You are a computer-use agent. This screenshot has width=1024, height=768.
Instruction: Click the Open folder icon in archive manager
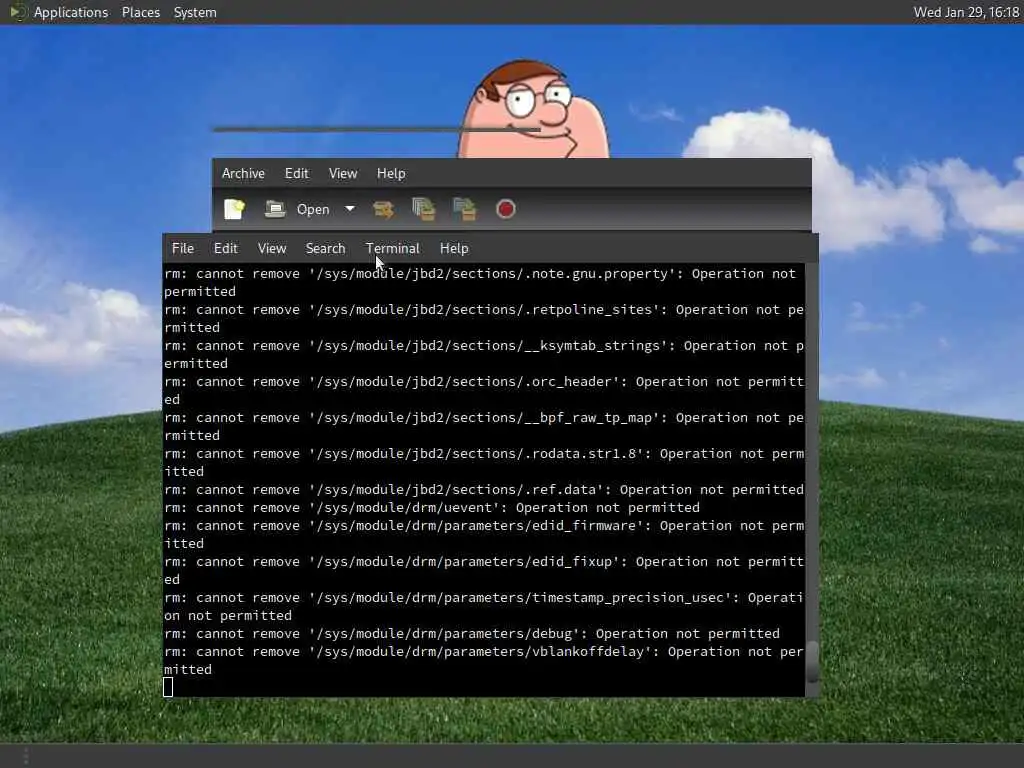[x=274, y=209]
